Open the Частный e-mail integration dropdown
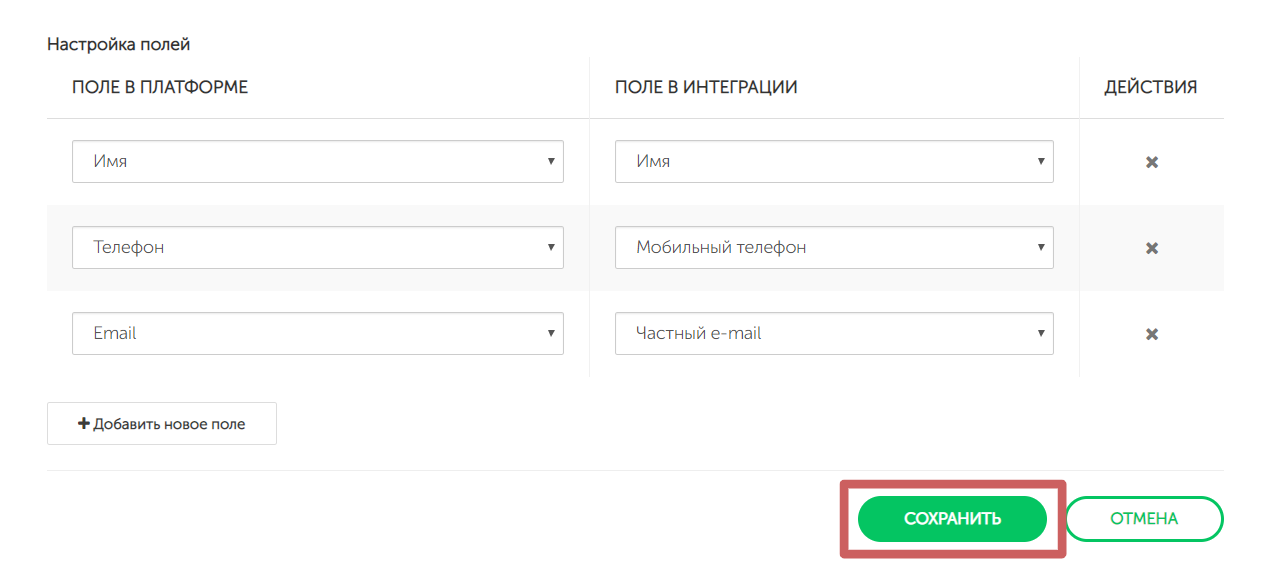 point(833,333)
